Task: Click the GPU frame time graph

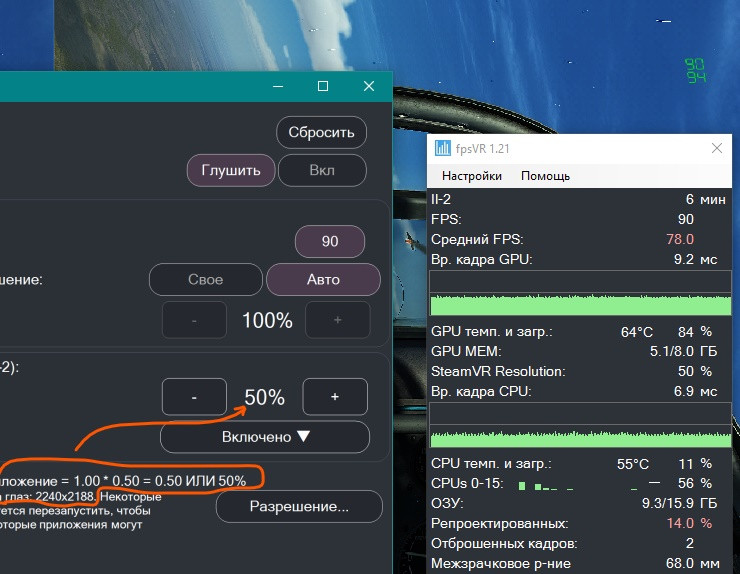Action: pos(580,293)
